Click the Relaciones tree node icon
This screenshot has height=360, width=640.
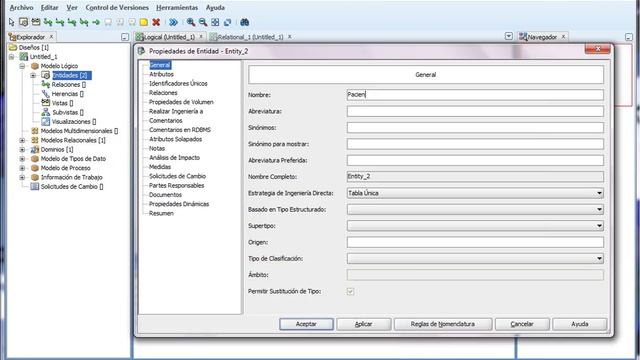46,84
